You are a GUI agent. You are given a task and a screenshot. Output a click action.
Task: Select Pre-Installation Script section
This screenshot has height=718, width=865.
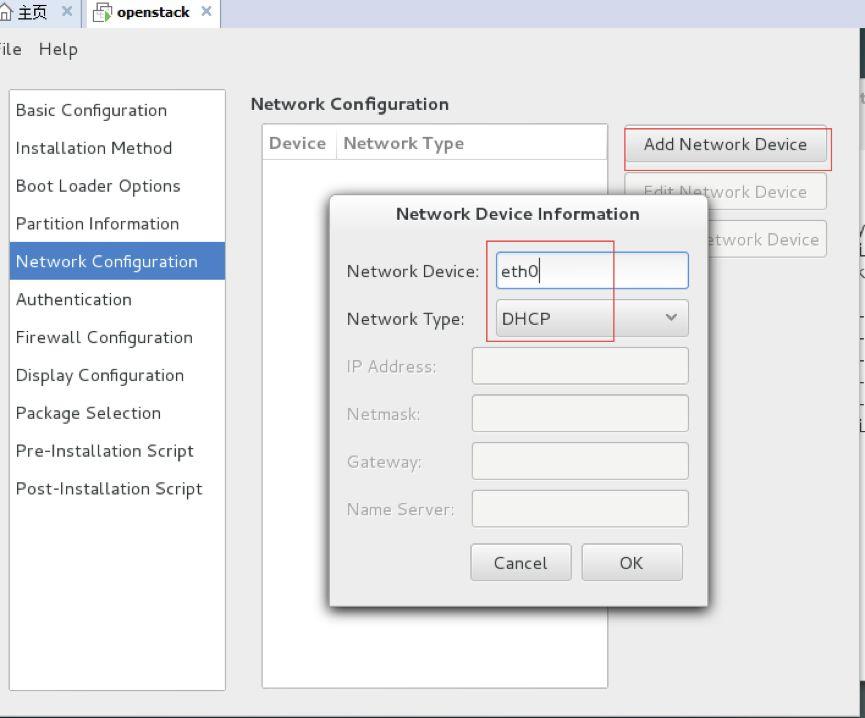105,451
